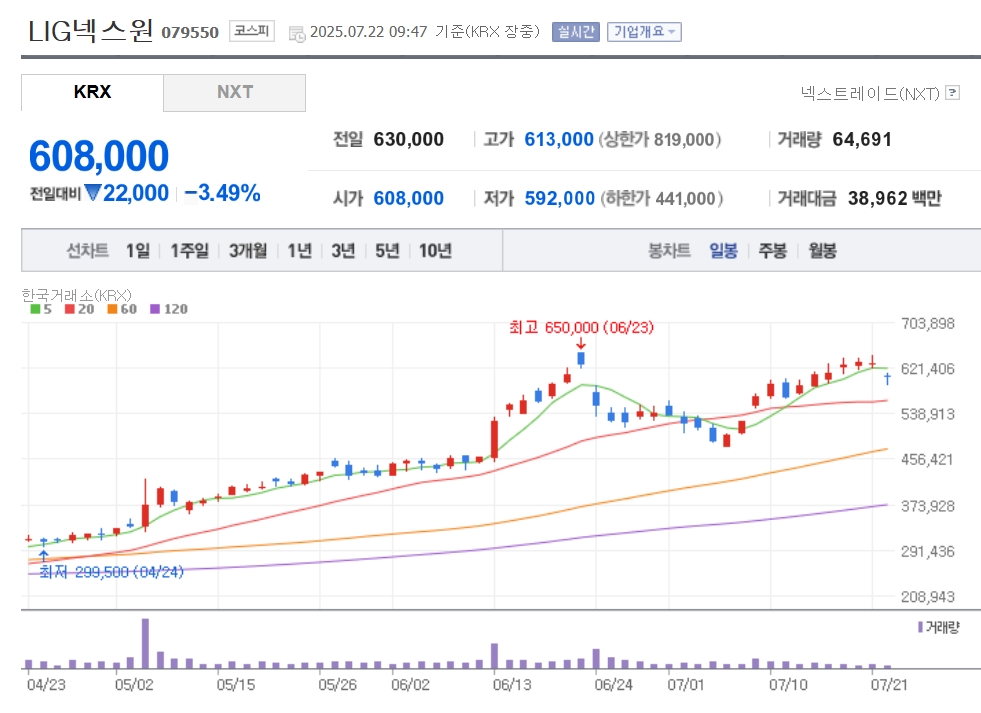Select 일봉 daily candle chart
The width and height of the screenshot is (981, 713).
723,251
